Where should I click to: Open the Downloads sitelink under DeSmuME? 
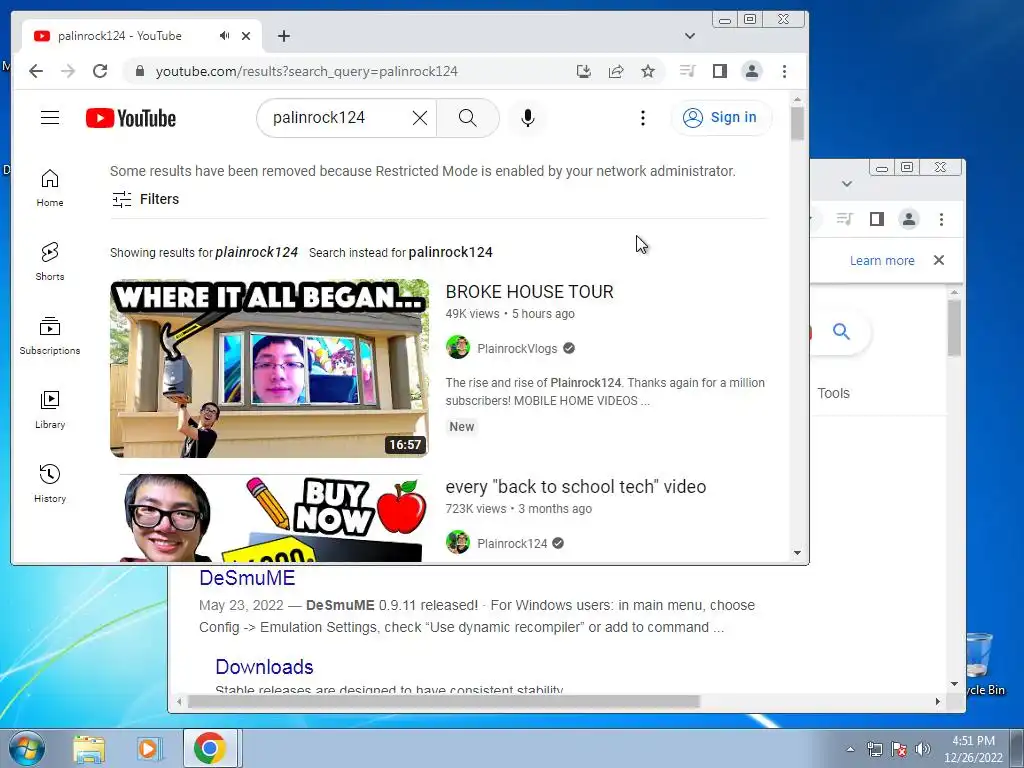click(x=264, y=667)
